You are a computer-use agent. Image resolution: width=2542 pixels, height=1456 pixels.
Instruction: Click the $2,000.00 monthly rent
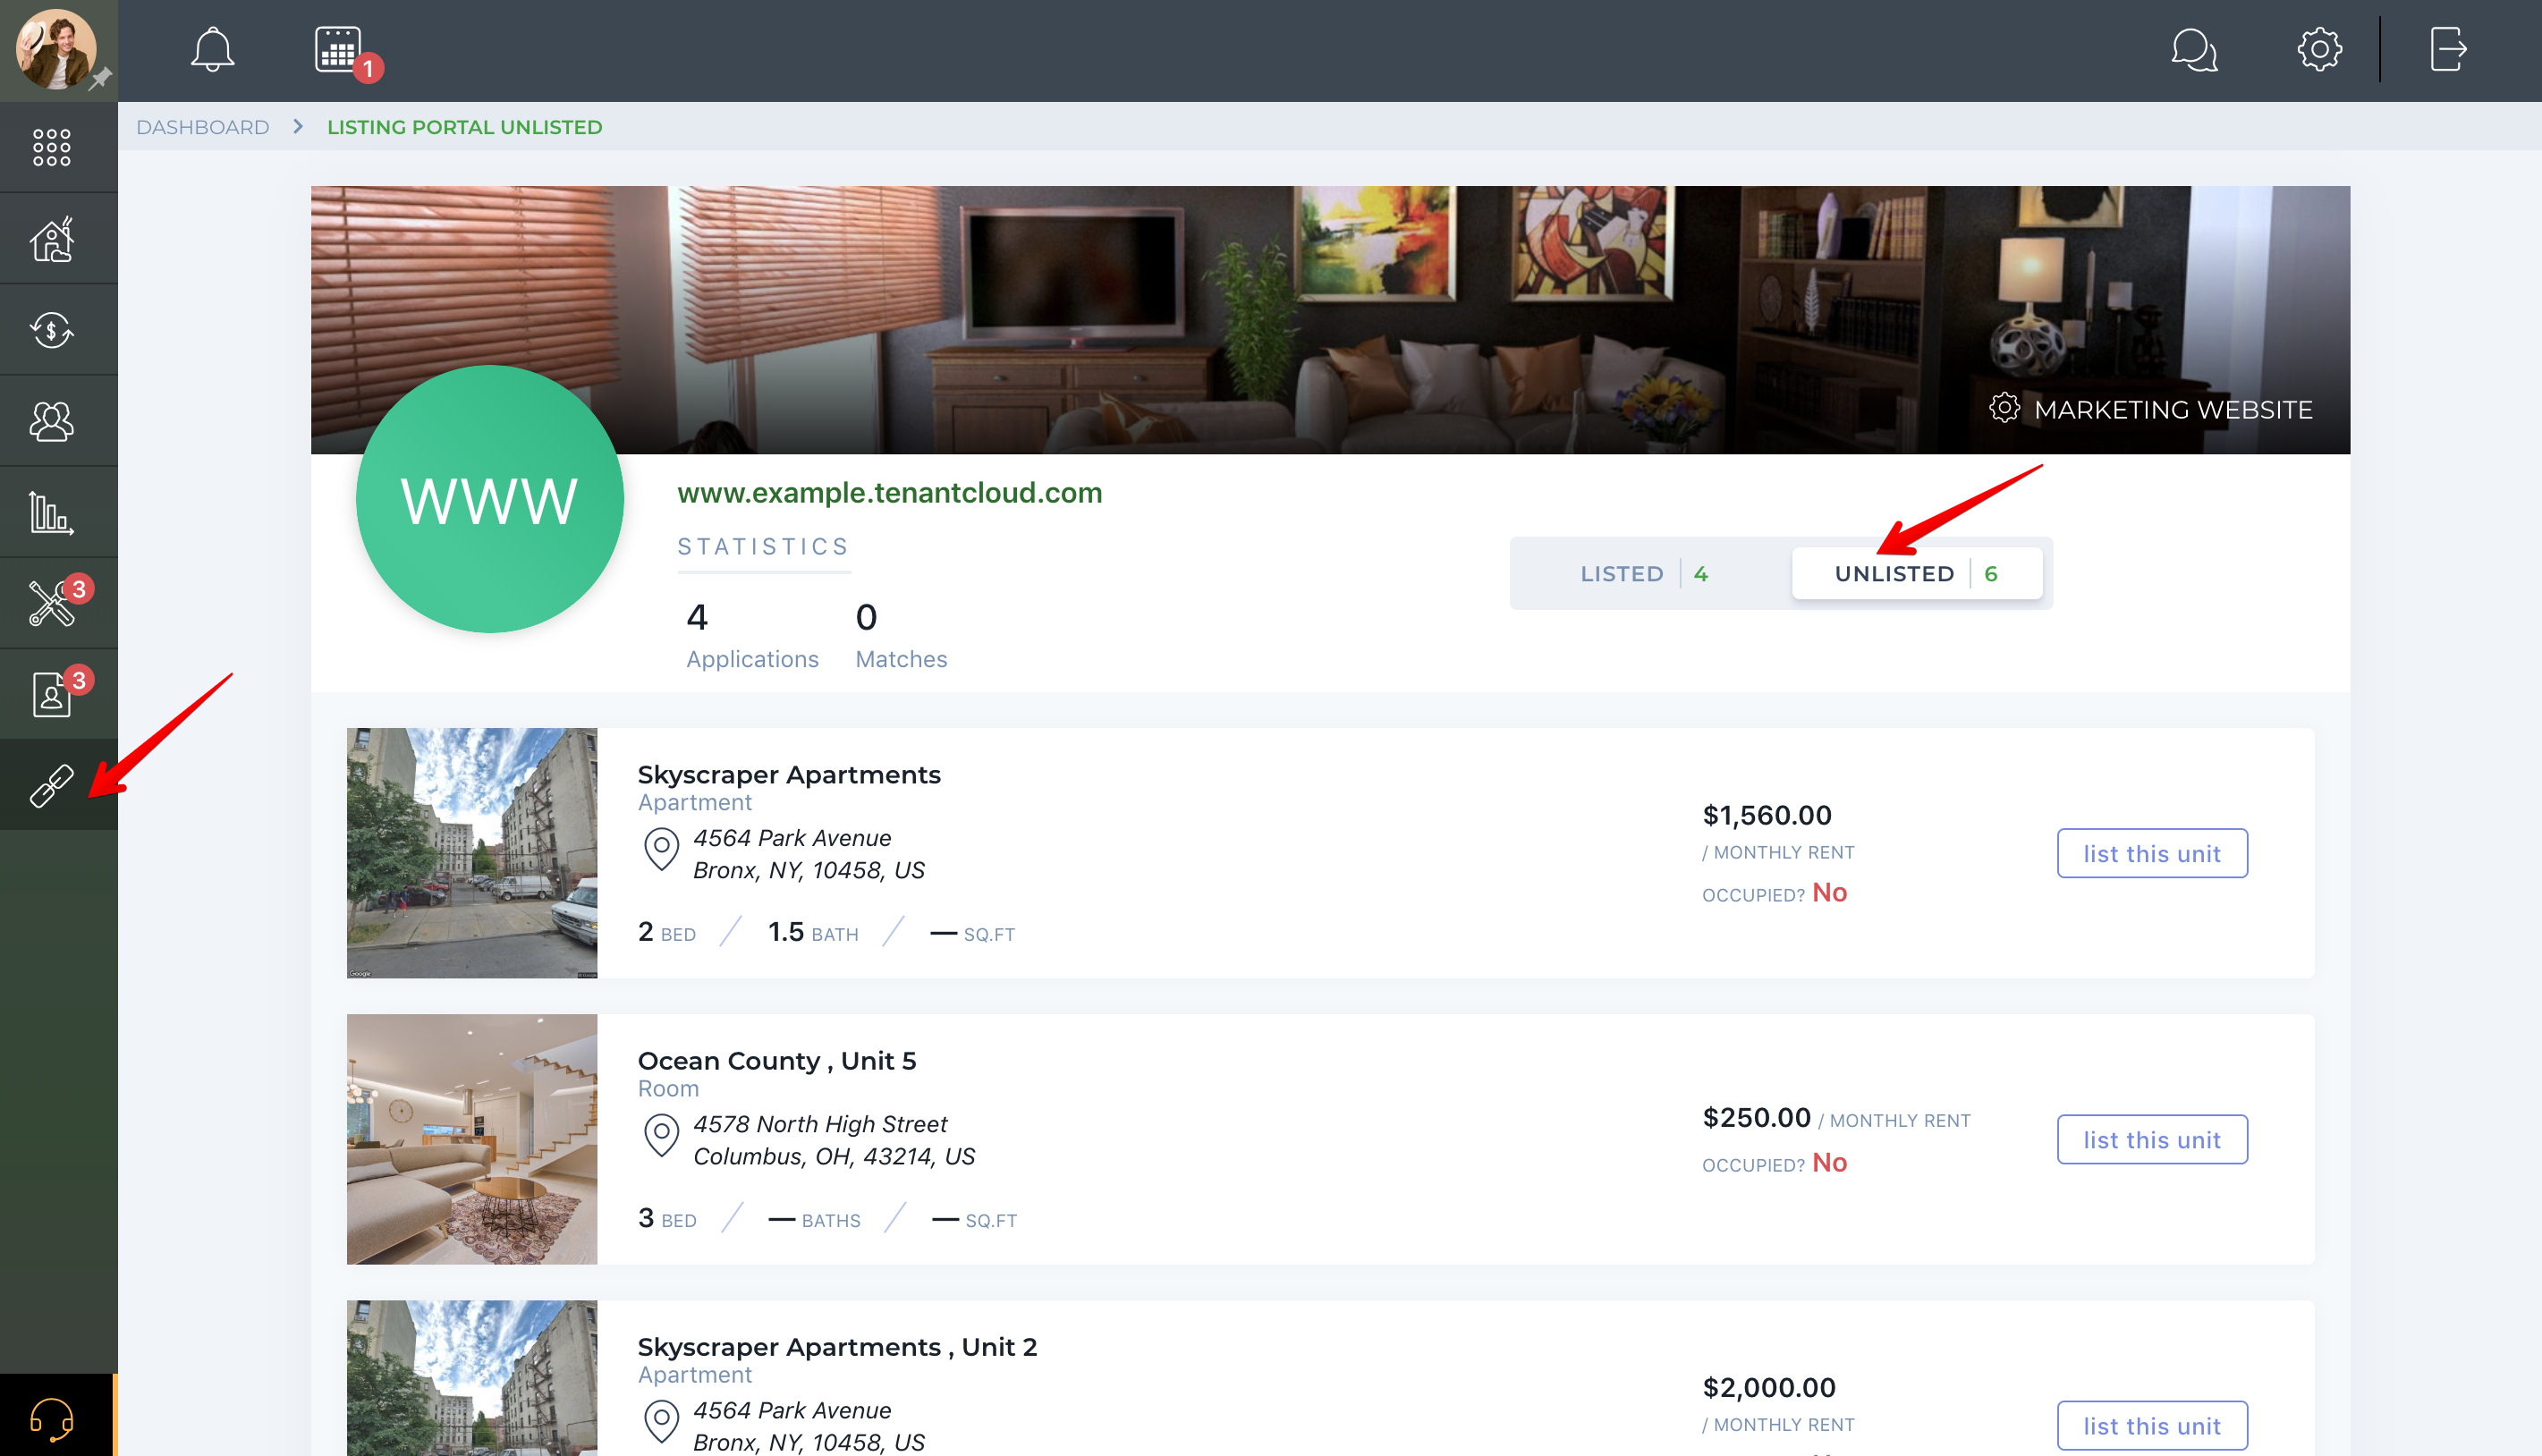(1769, 1387)
